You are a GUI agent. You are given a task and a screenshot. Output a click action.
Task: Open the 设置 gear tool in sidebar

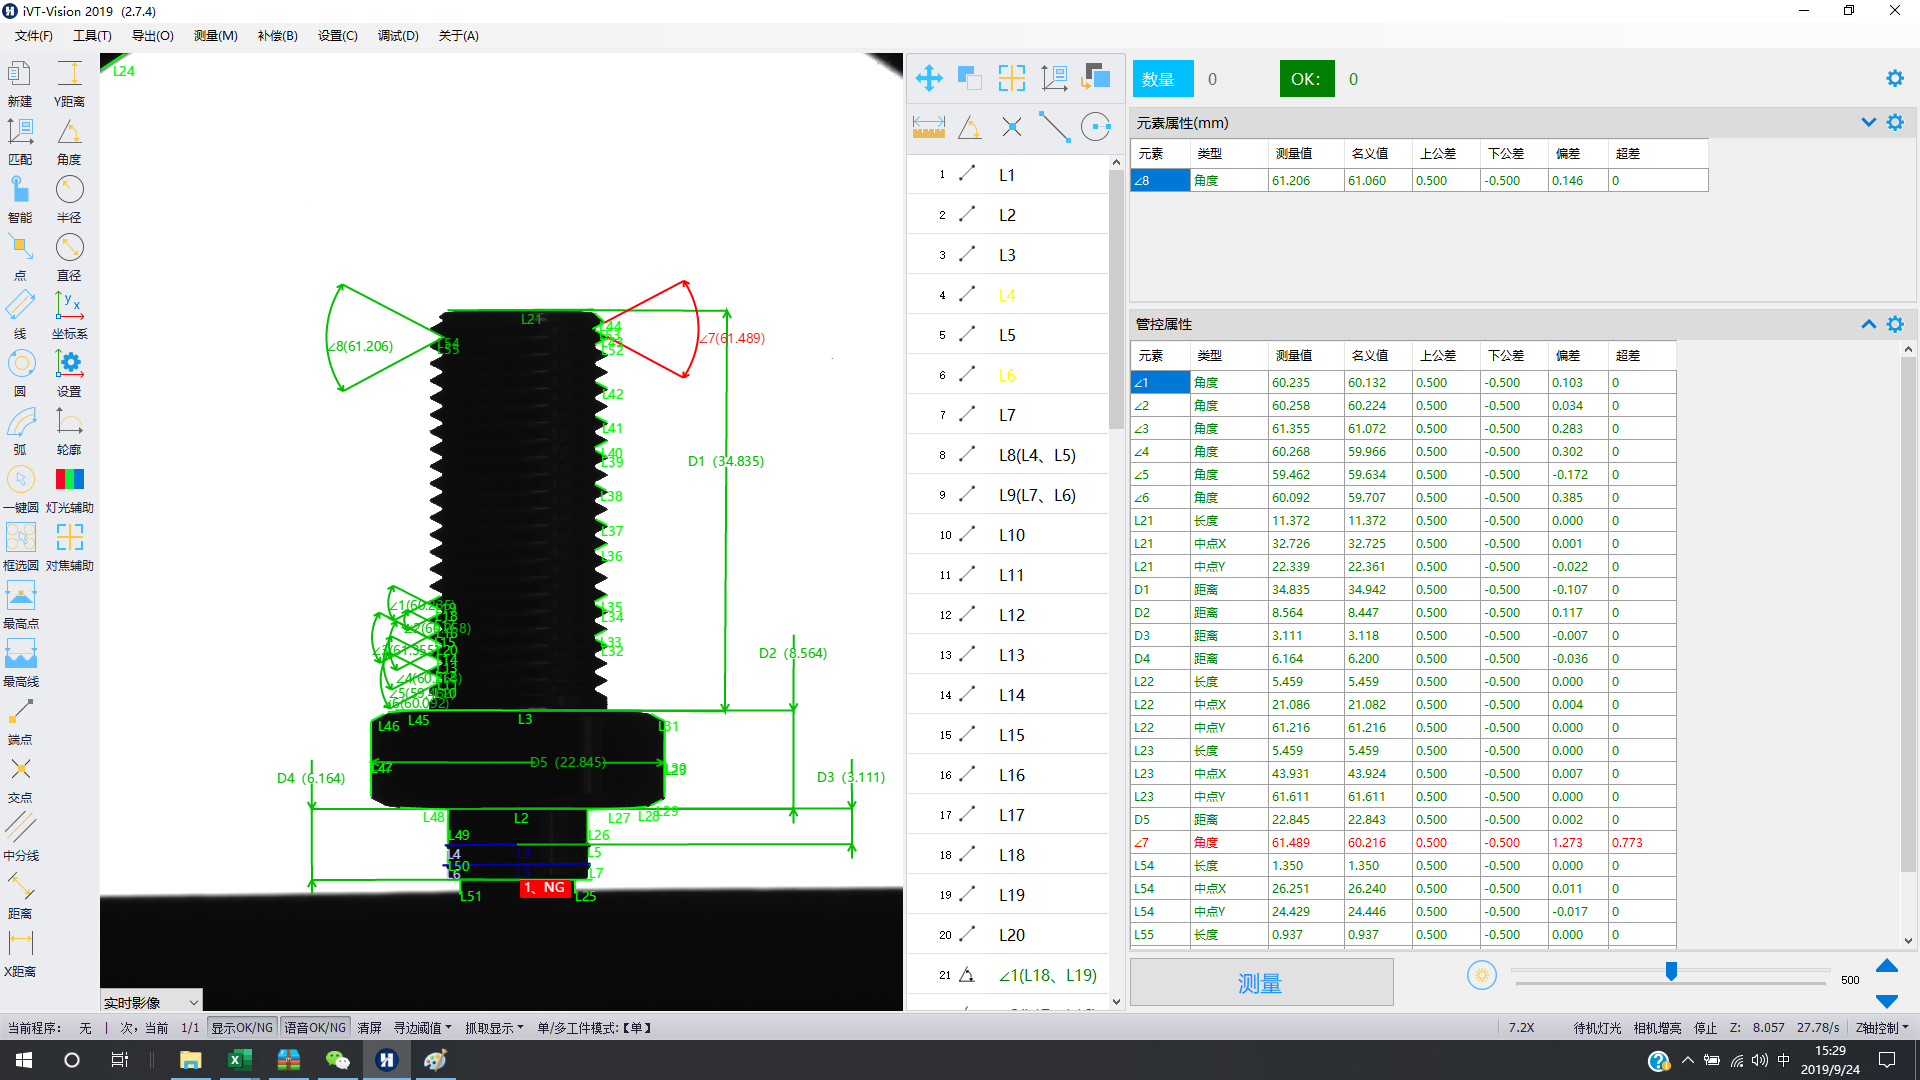69,364
